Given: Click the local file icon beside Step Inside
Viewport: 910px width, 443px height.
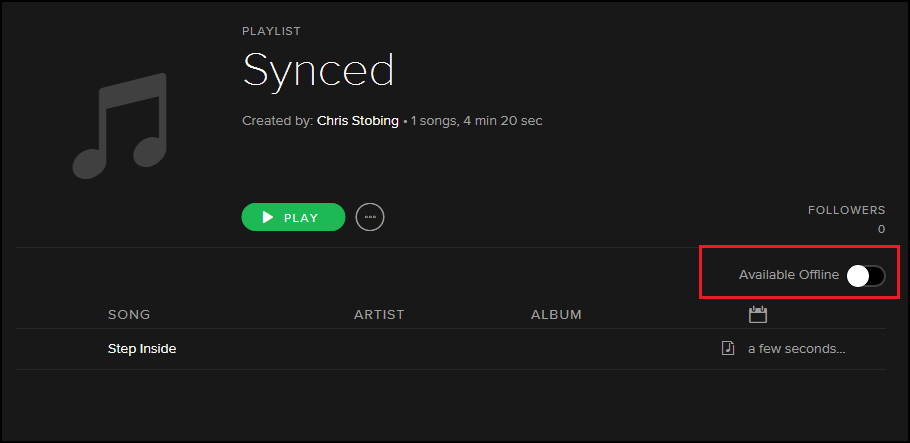Looking at the screenshot, I should [x=727, y=349].
